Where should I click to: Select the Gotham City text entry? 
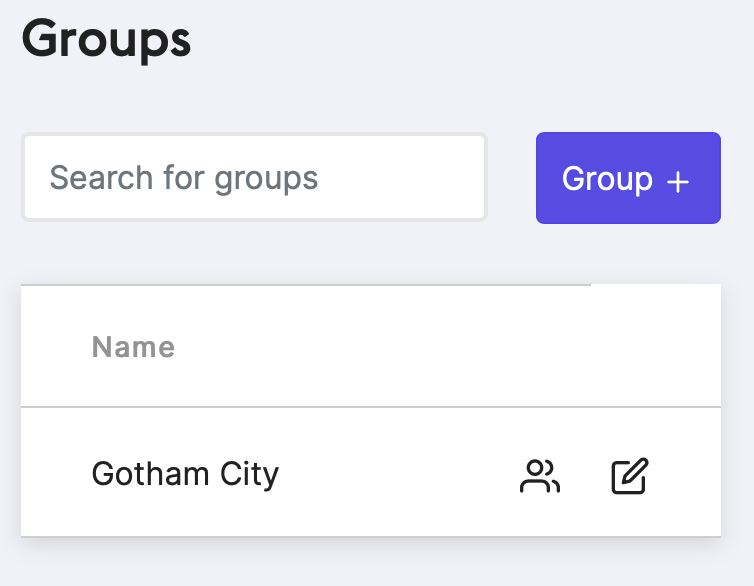tap(185, 474)
